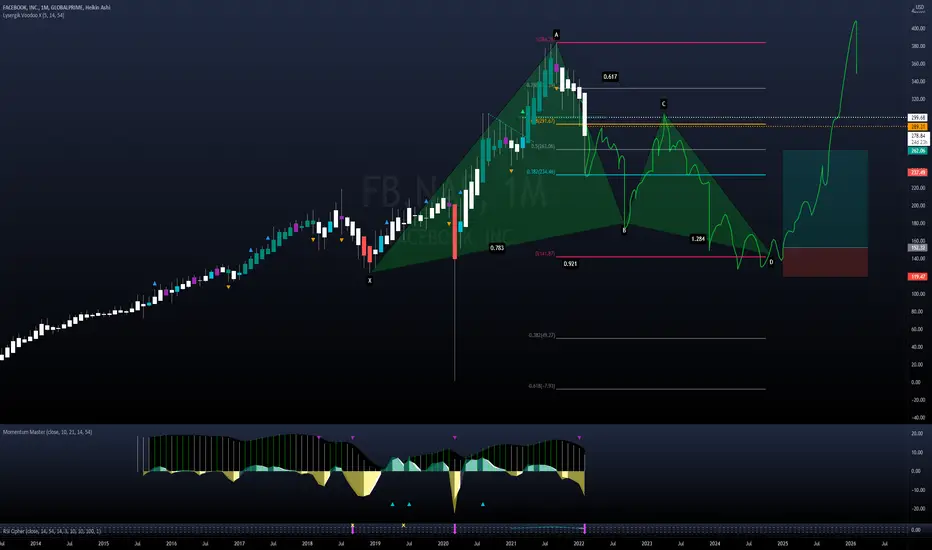Click the 0.921 ratio label

(x=570, y=263)
